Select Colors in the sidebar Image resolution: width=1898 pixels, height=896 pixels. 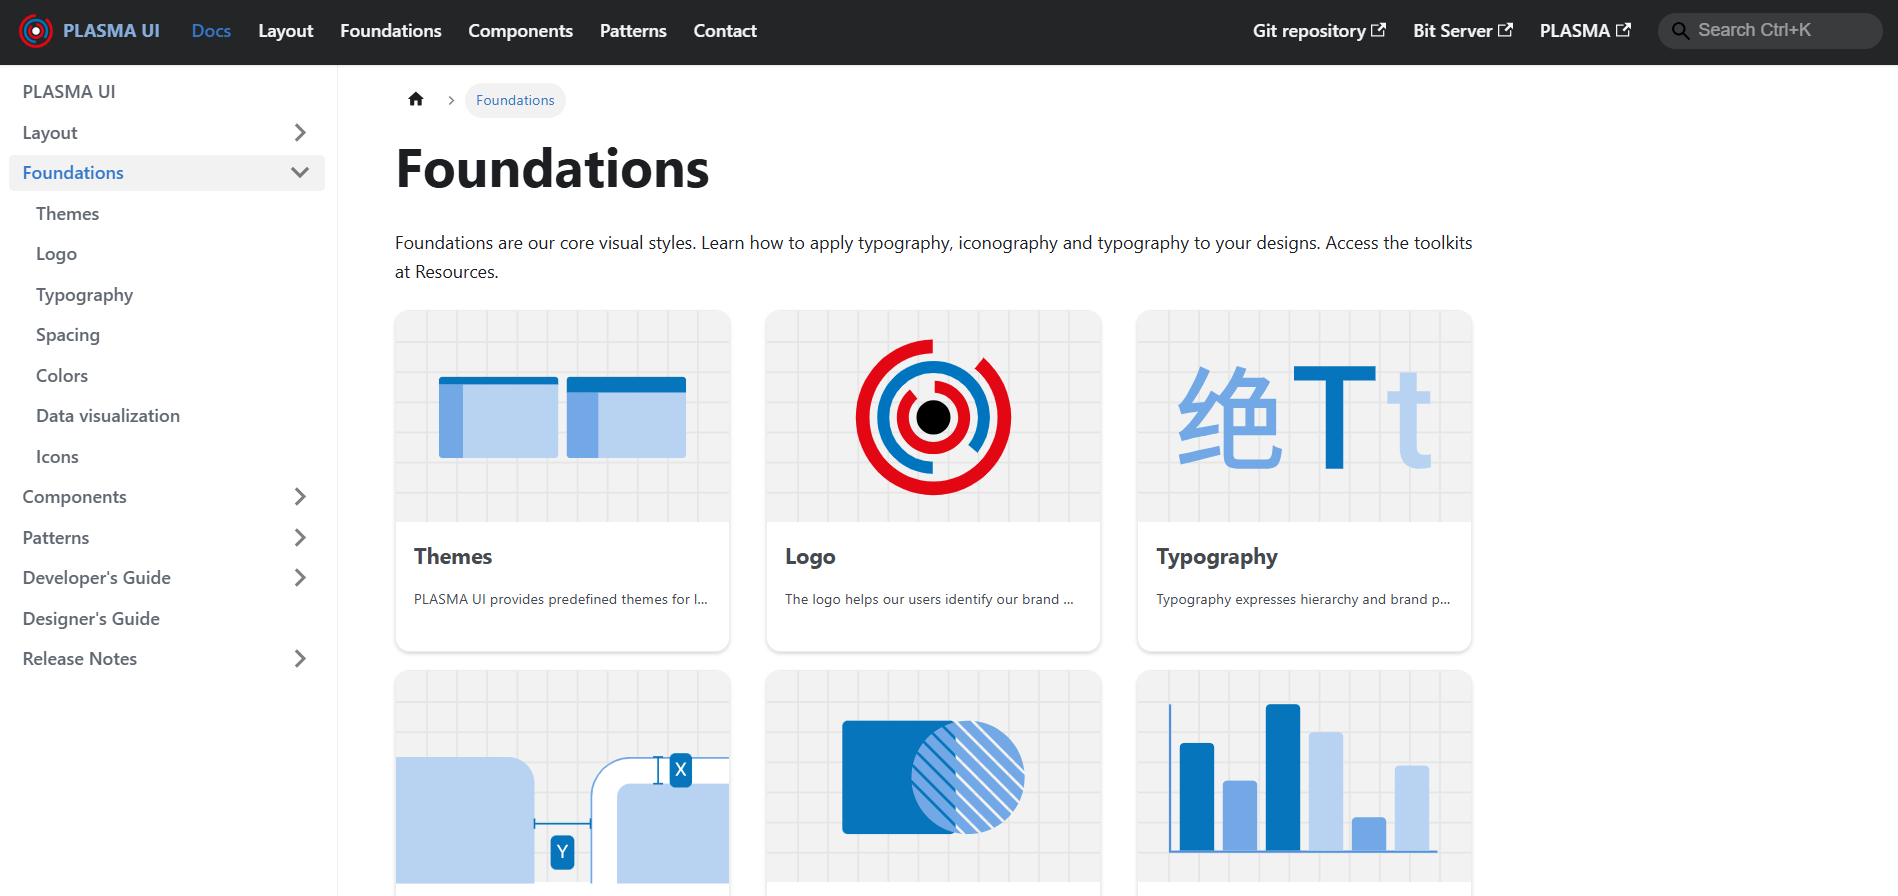tap(62, 375)
